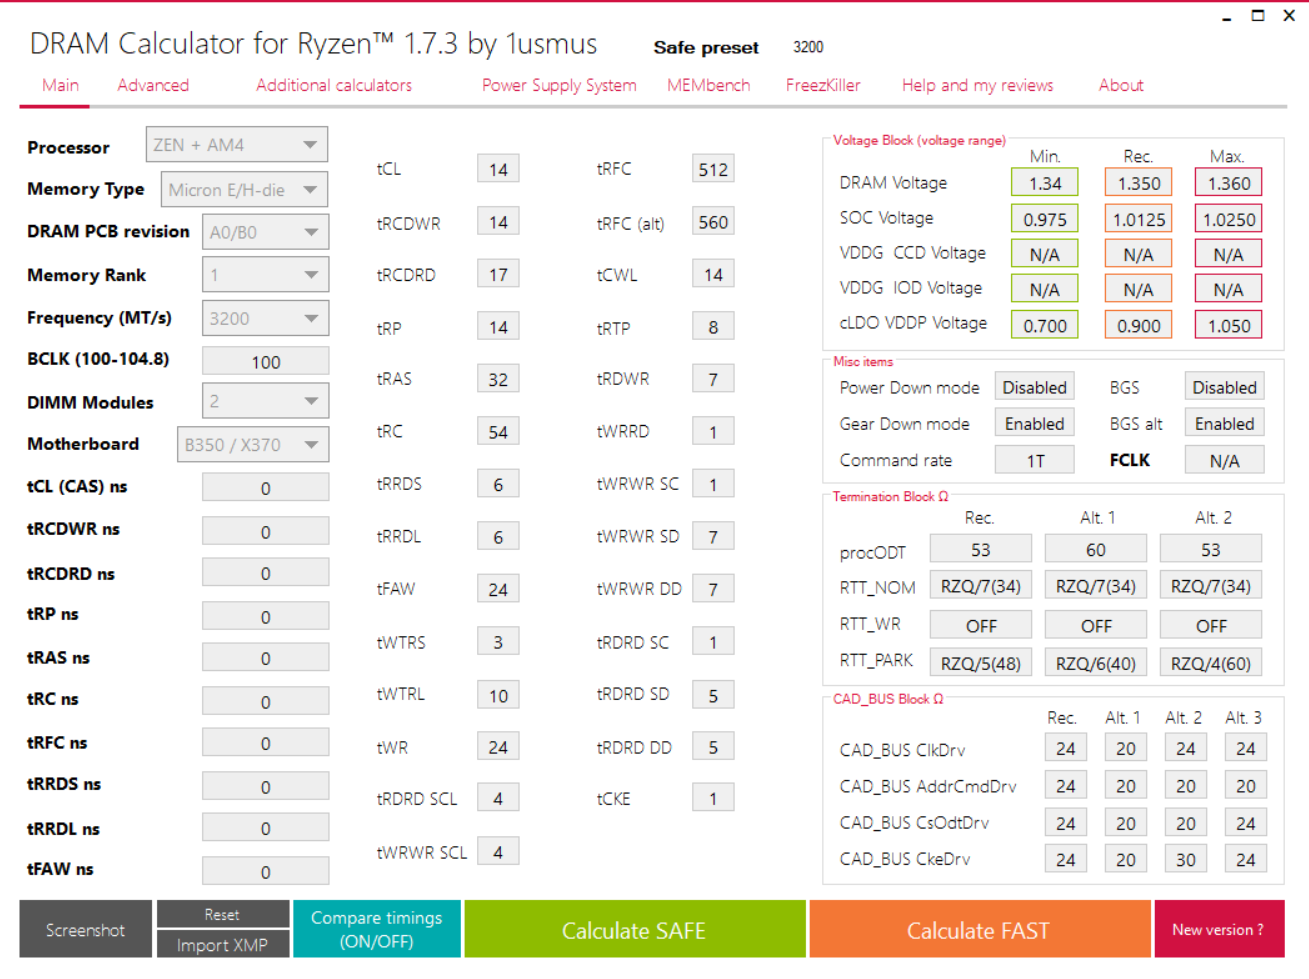Select the RTT_PARK Rec. value RZQ/5(48)
1309x979 pixels.
(981, 663)
